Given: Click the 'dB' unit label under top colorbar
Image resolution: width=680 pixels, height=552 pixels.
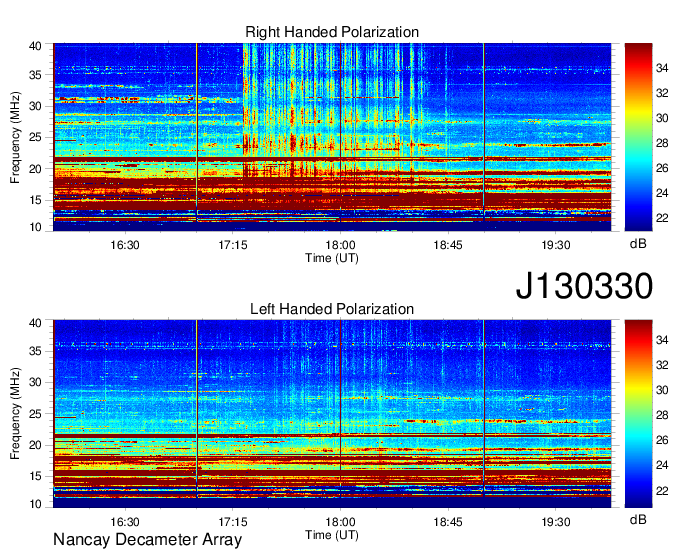Looking at the screenshot, I should [638, 244].
